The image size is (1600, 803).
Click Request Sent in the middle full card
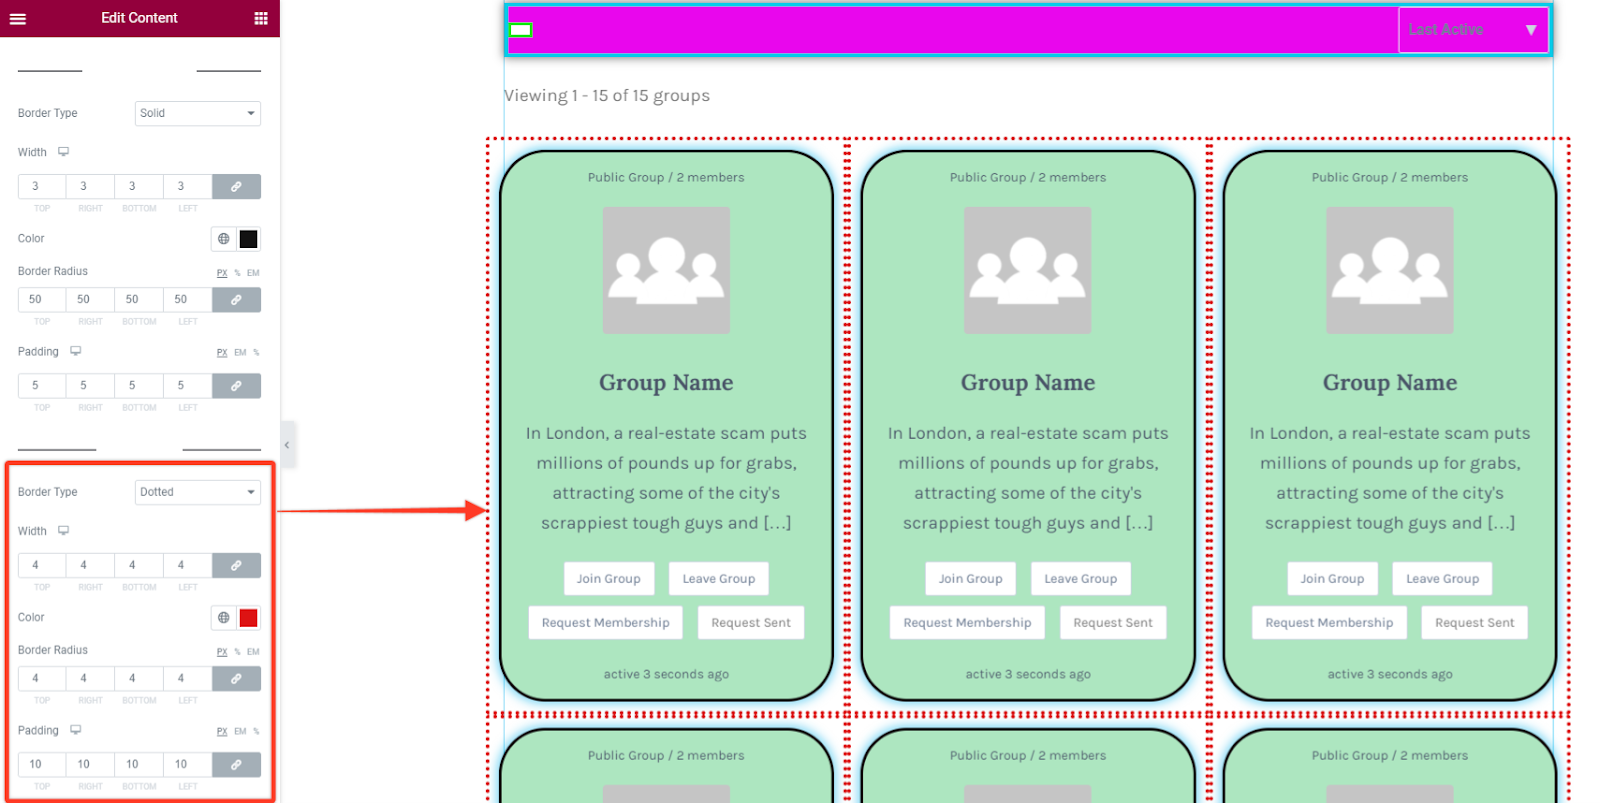pos(1113,623)
